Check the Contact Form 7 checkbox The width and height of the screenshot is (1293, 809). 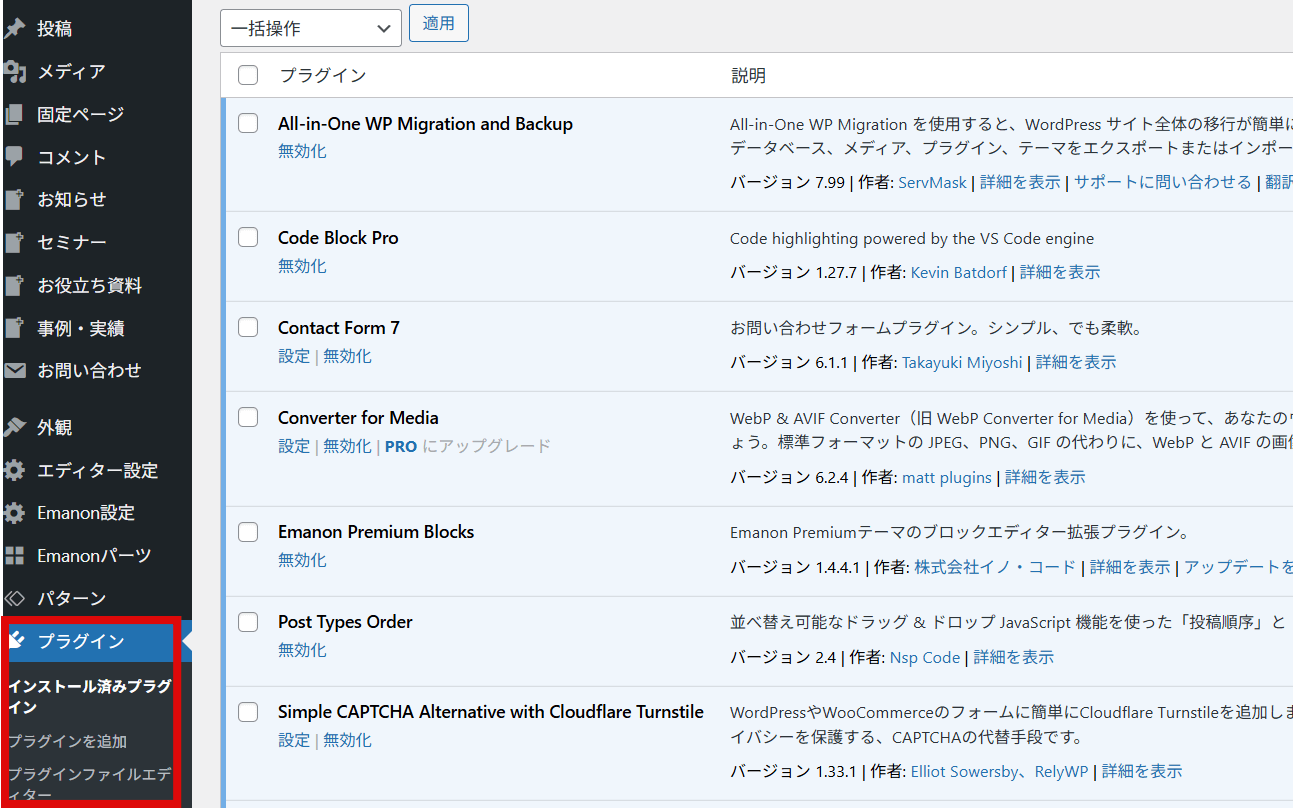[x=248, y=327]
